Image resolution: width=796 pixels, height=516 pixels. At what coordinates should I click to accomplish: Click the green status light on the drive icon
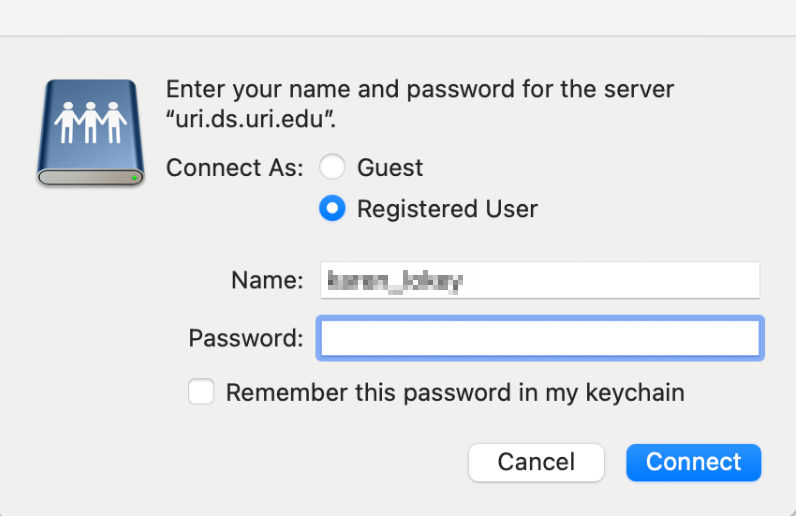point(134,178)
